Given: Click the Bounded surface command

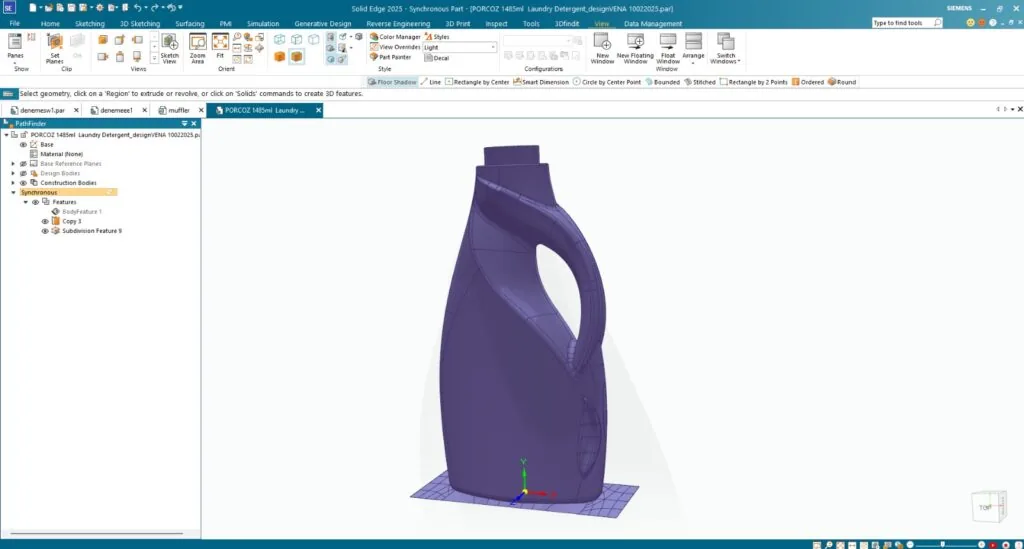Looking at the screenshot, I should pos(662,82).
